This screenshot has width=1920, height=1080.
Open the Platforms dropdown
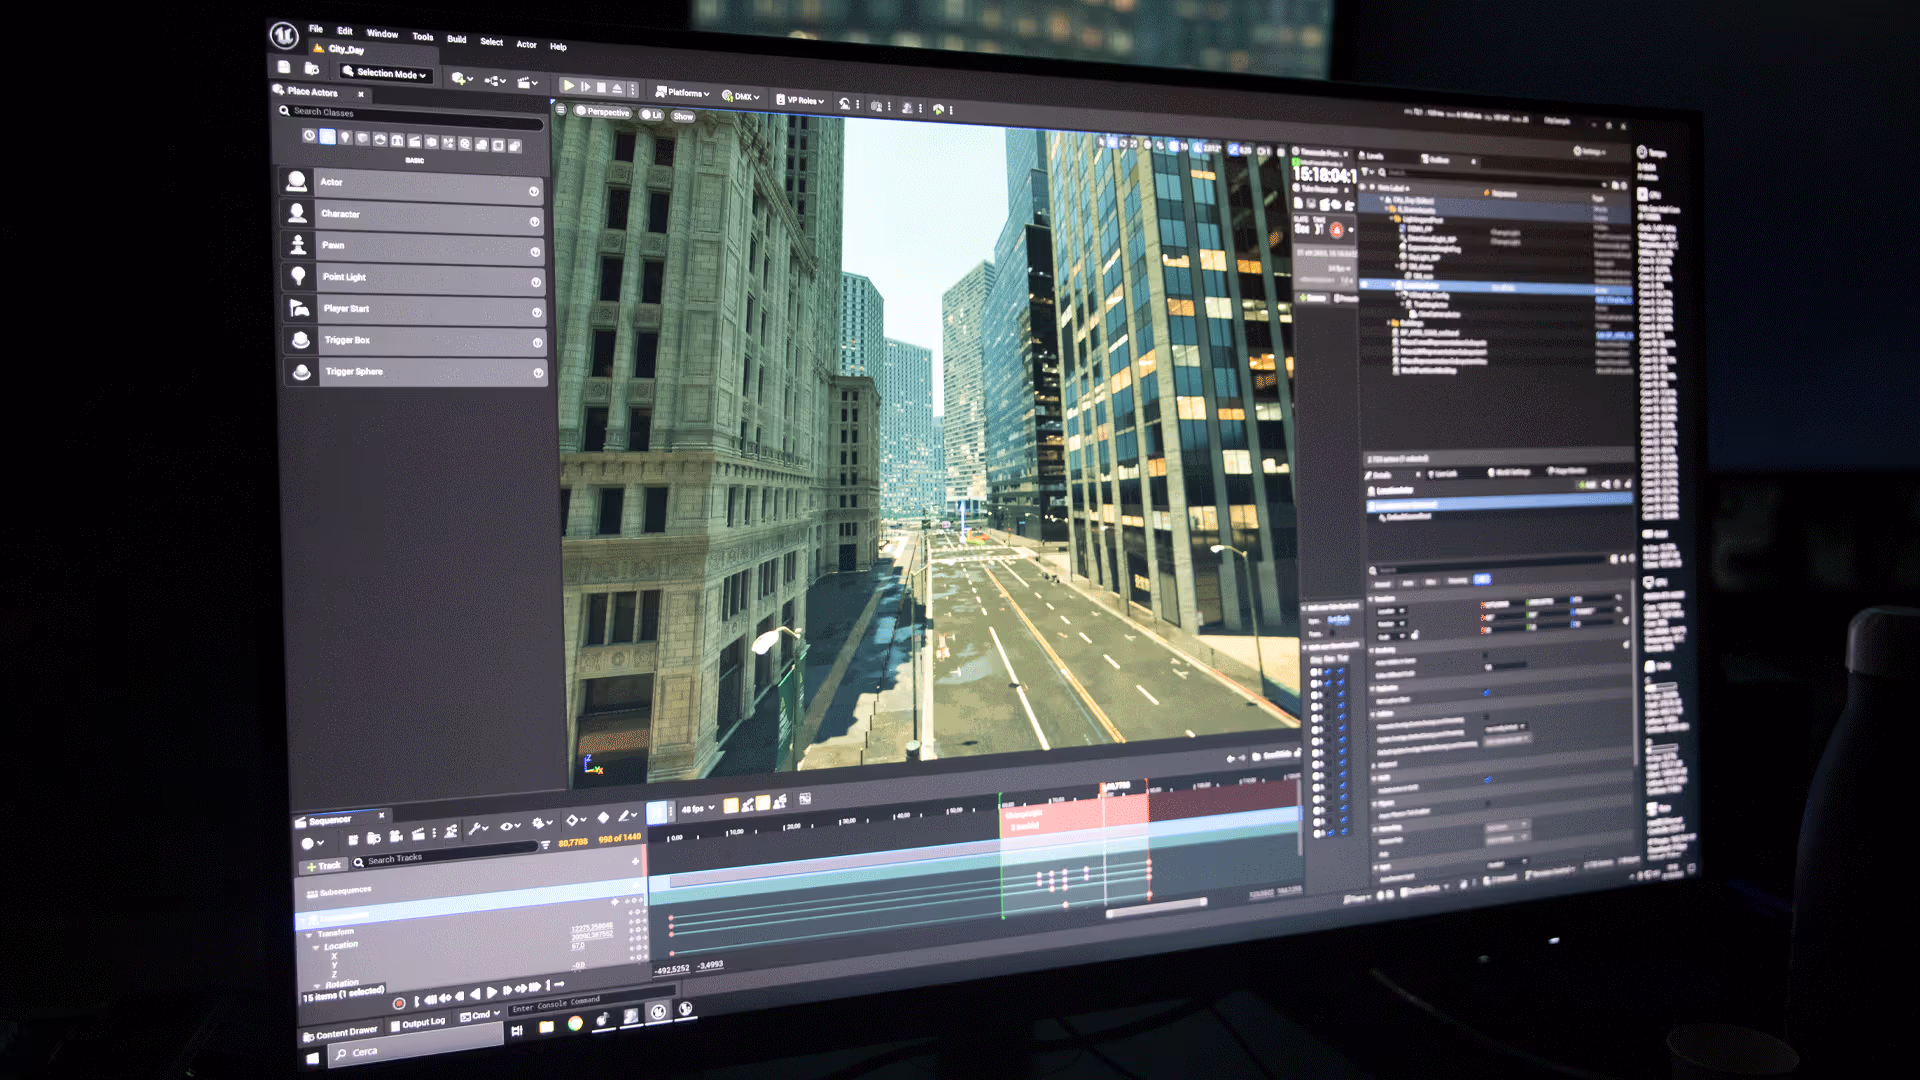(x=682, y=93)
